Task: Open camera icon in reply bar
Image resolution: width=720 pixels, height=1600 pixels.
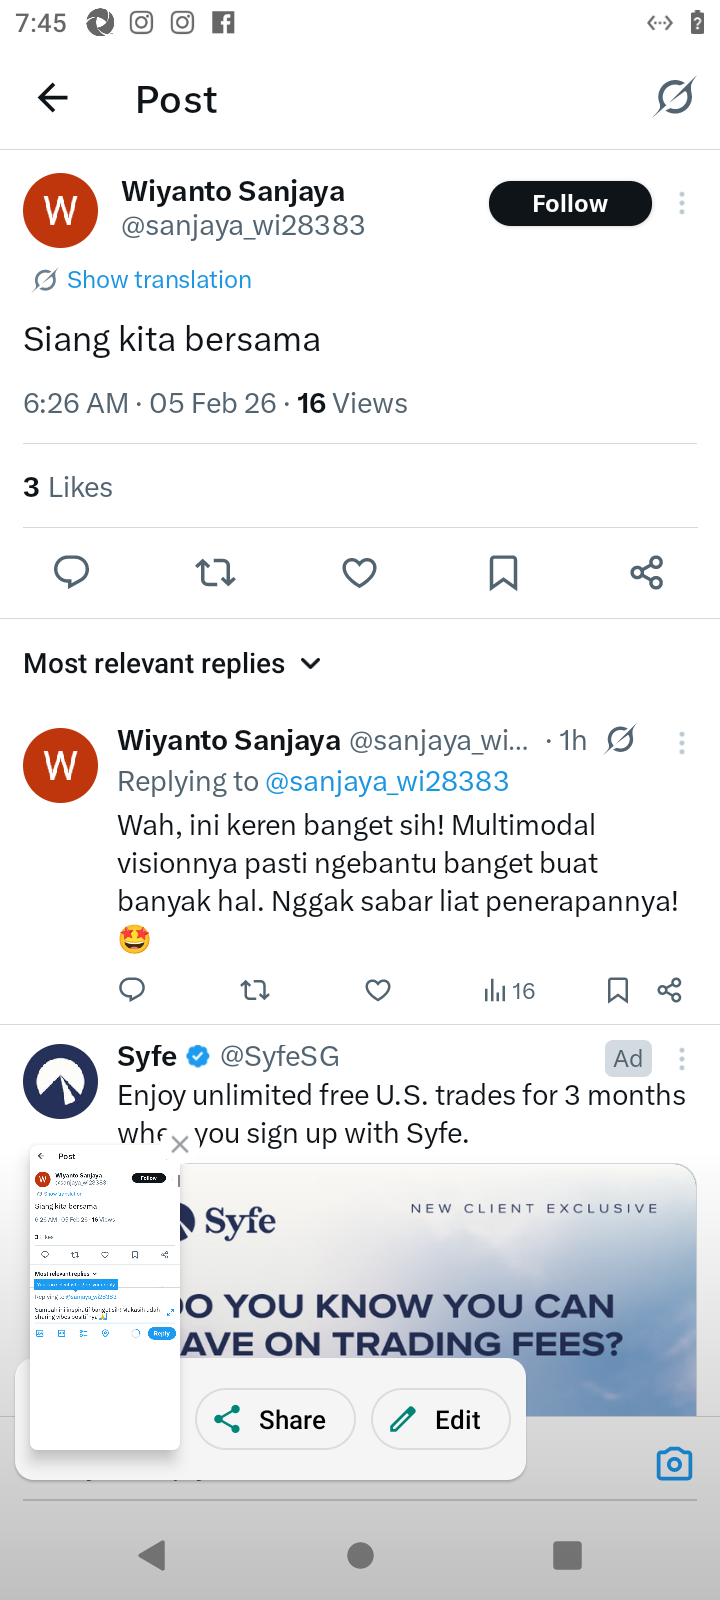Action: 674,1464
